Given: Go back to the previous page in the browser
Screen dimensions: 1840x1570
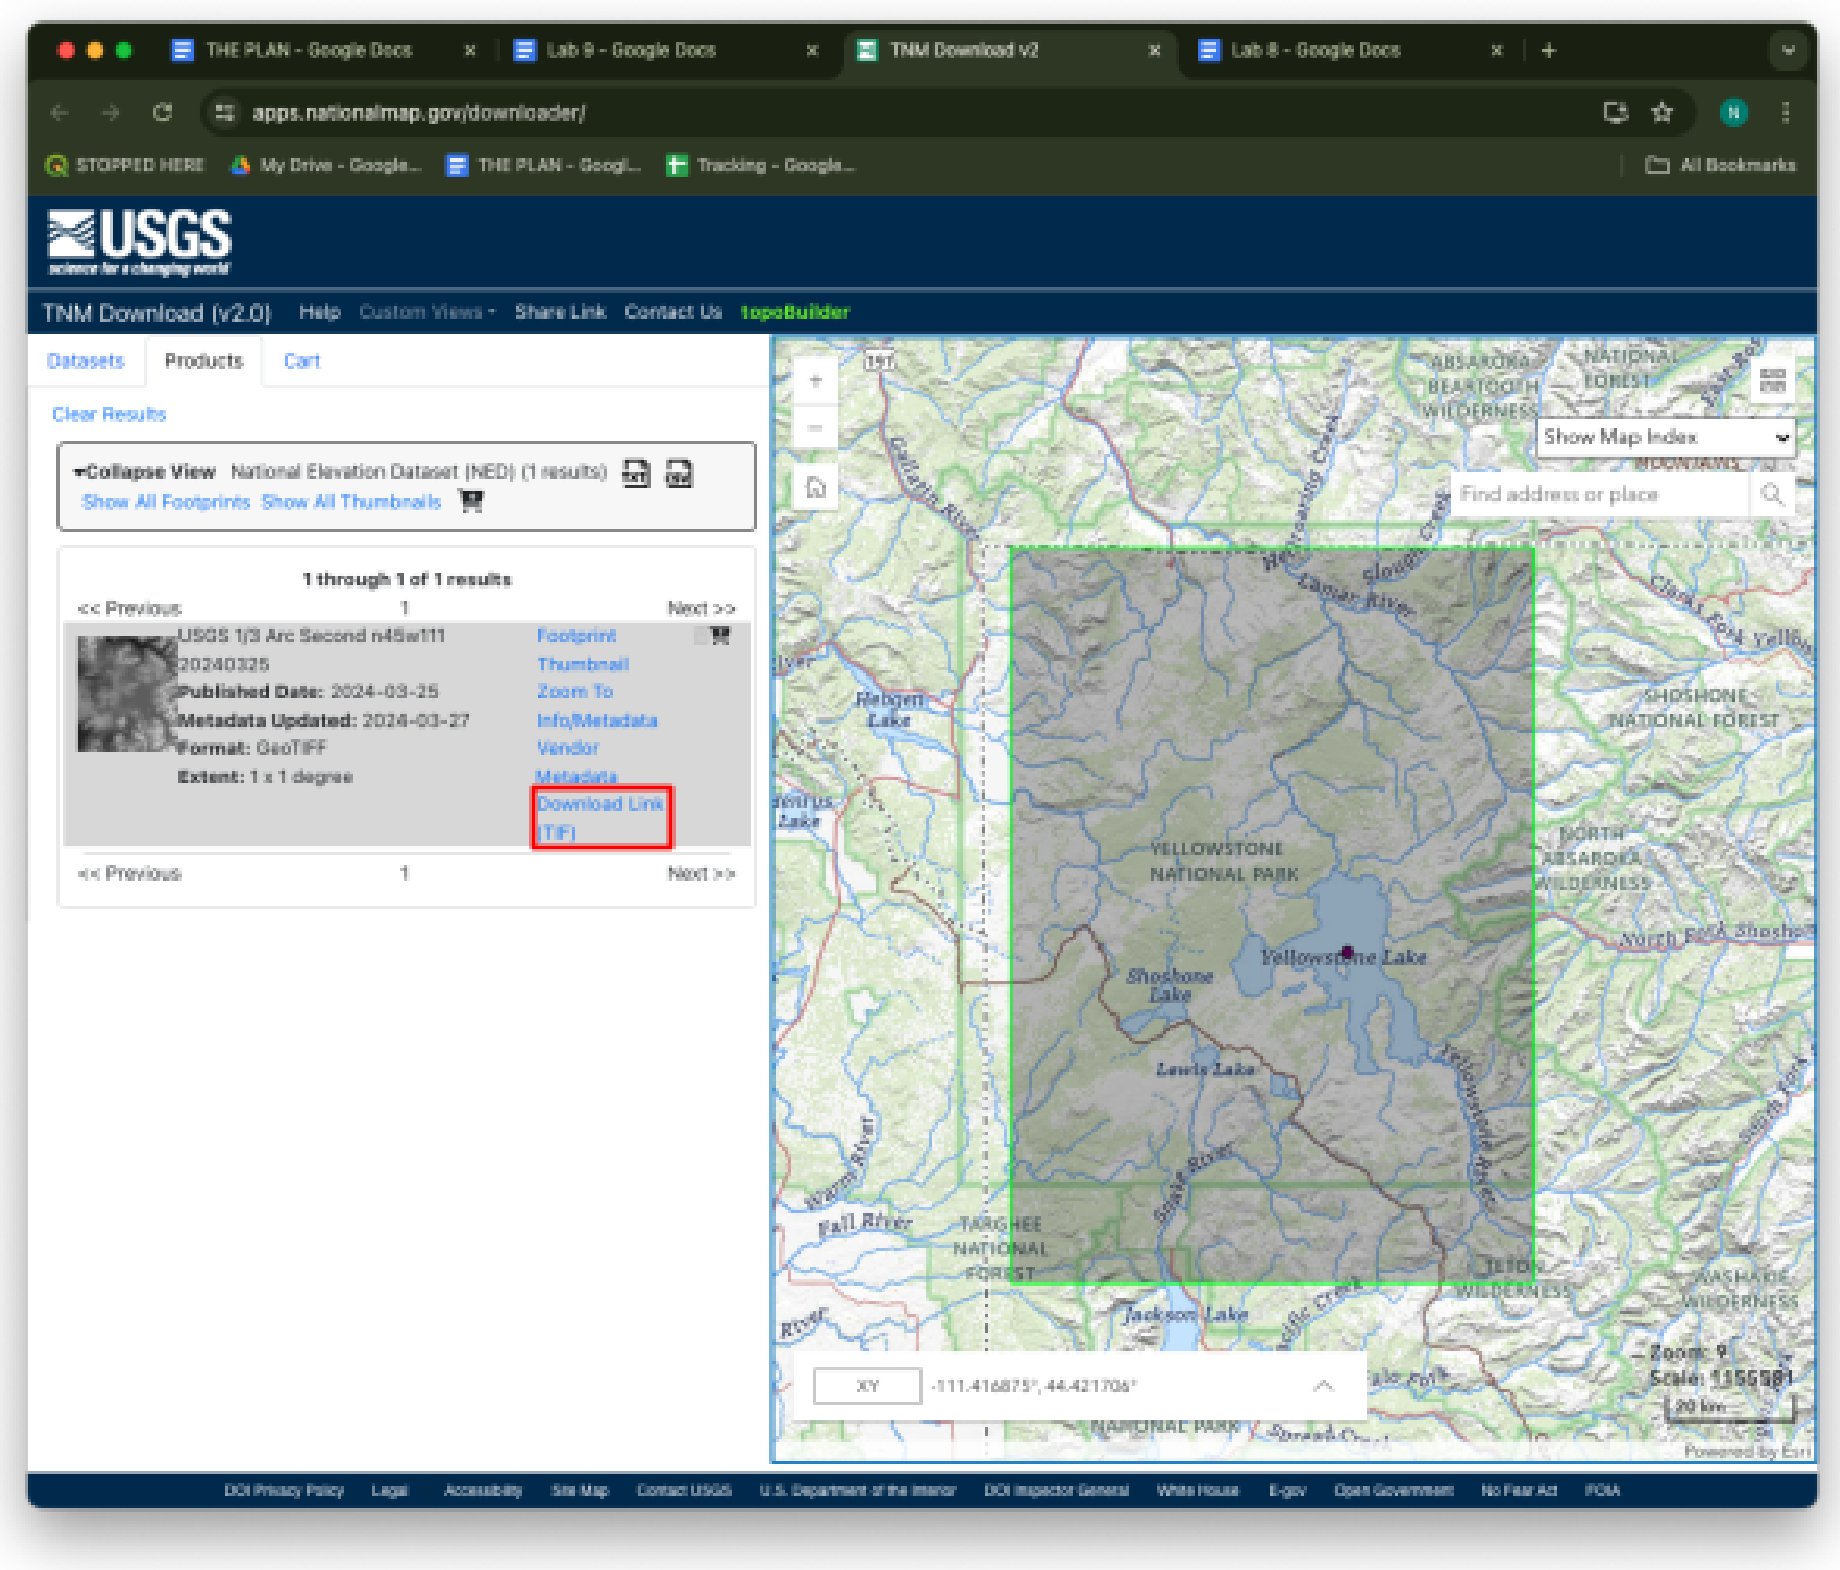Looking at the screenshot, I should pyautogui.click(x=59, y=112).
